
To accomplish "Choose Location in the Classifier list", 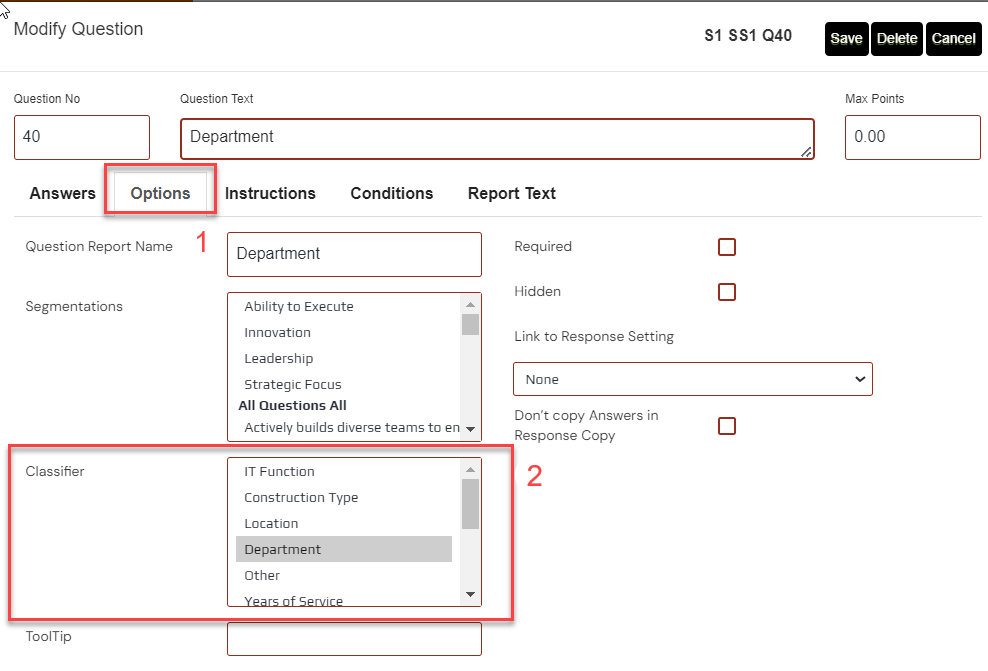I will tap(271, 523).
